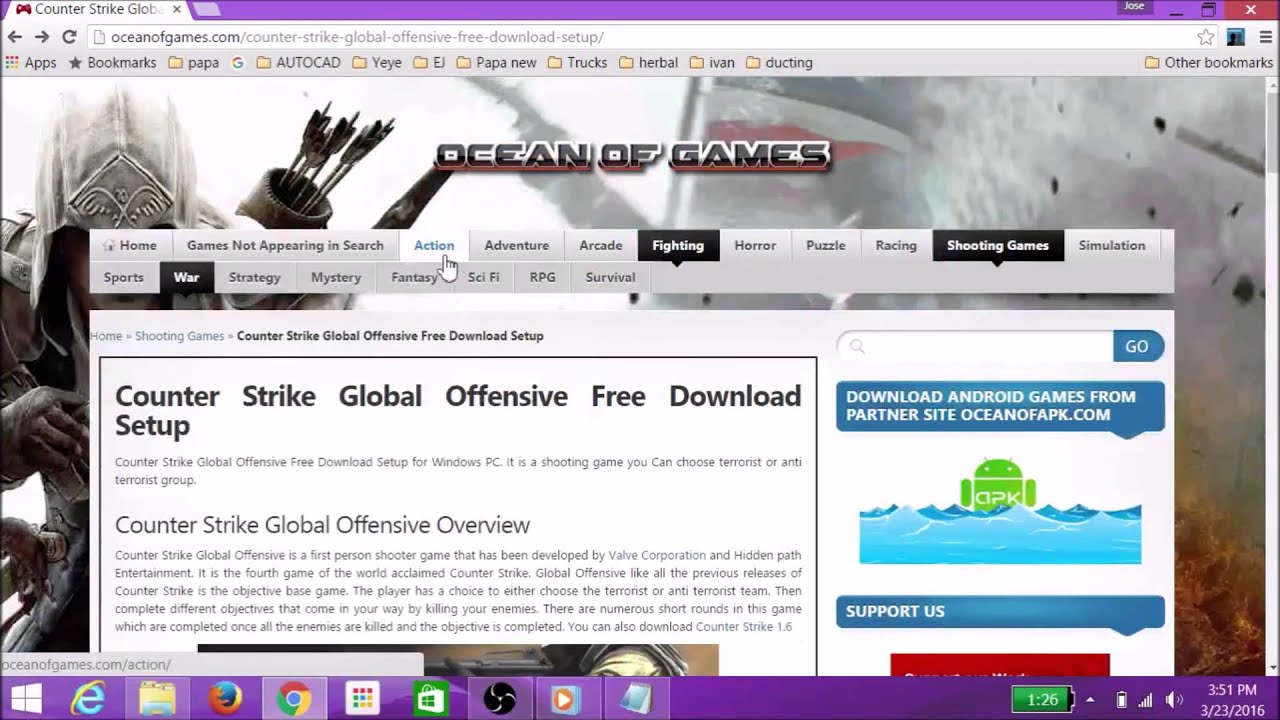1280x720 pixels.
Task: Click the volume speaker icon in the tray
Action: [1175, 699]
